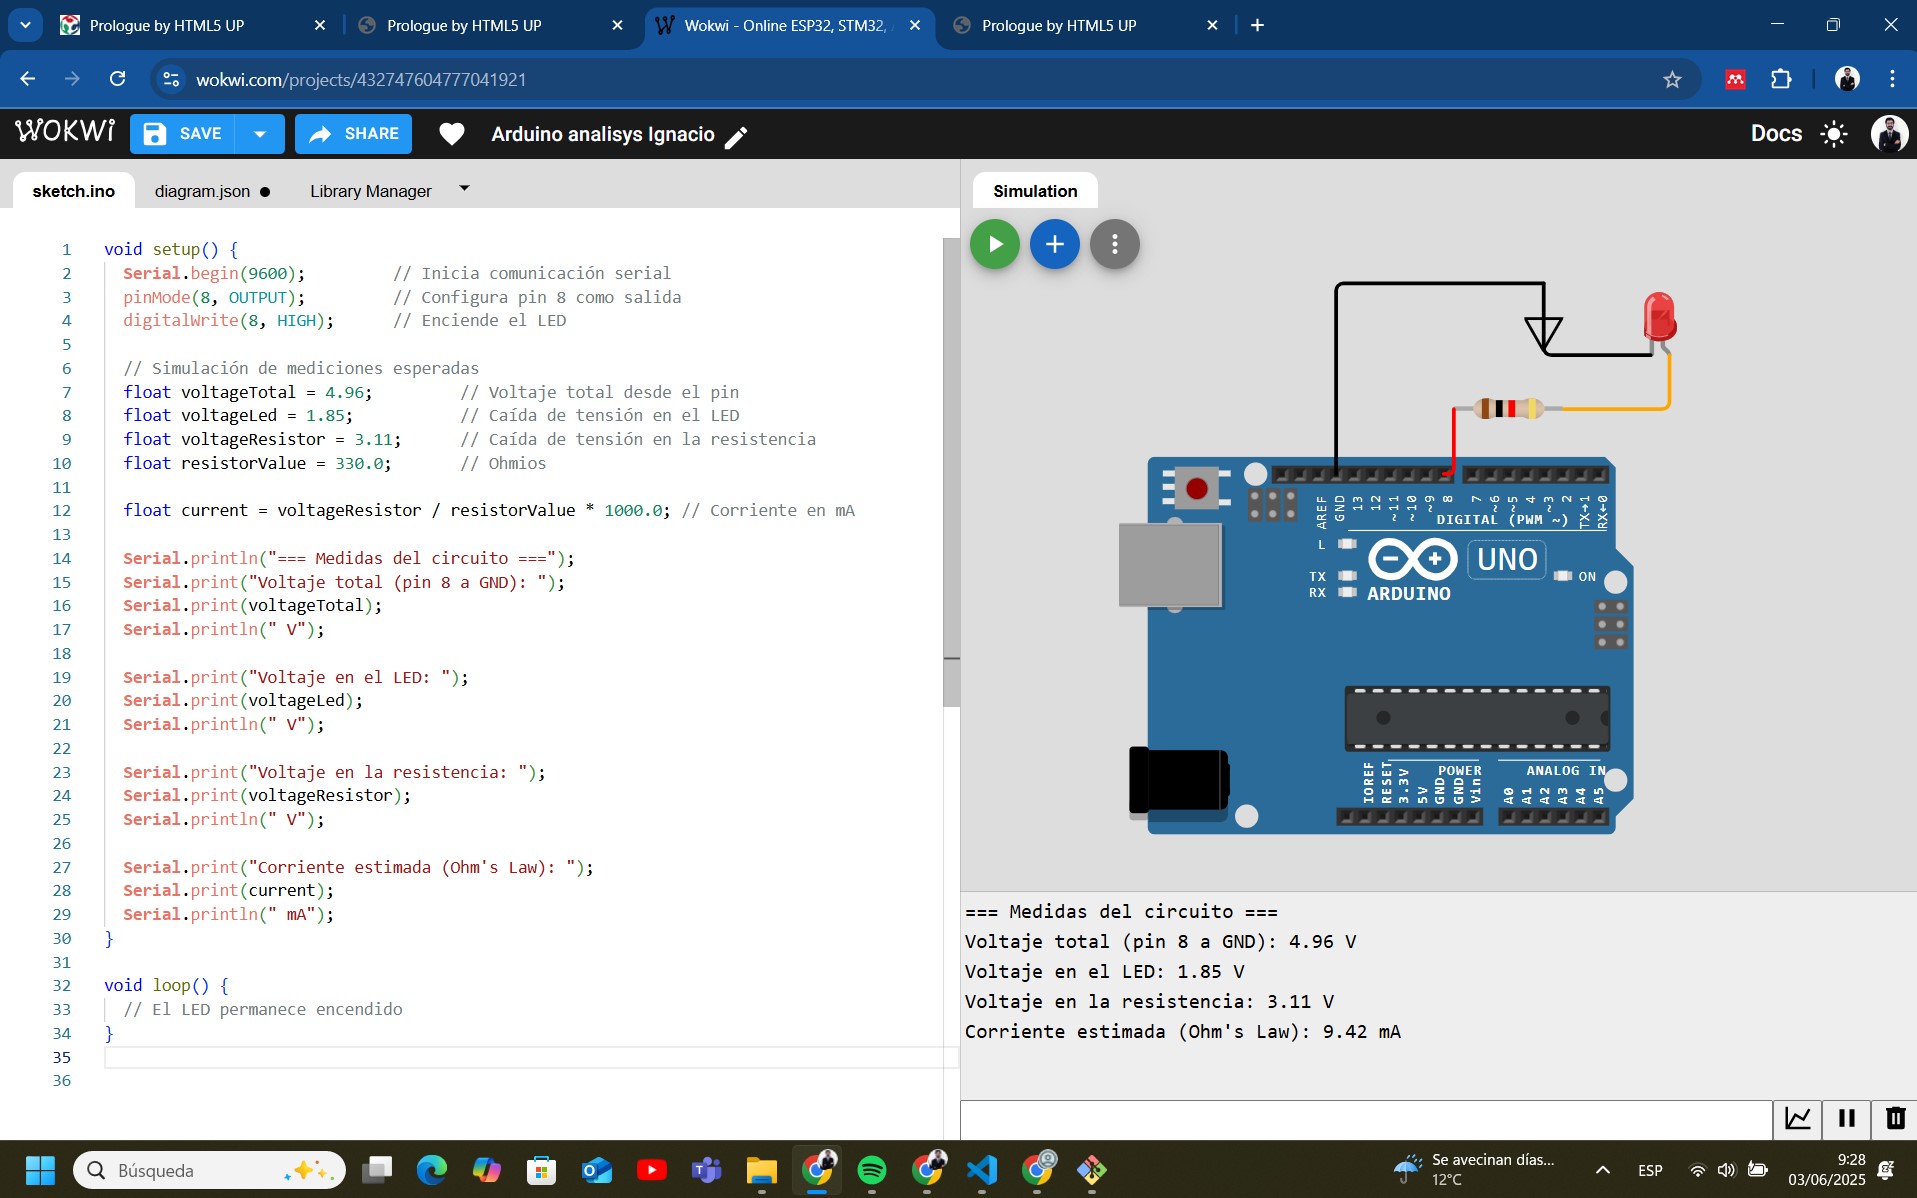Open the simulation three-dot options menu
Screen dimensions: 1917x1198
[x=1114, y=244]
